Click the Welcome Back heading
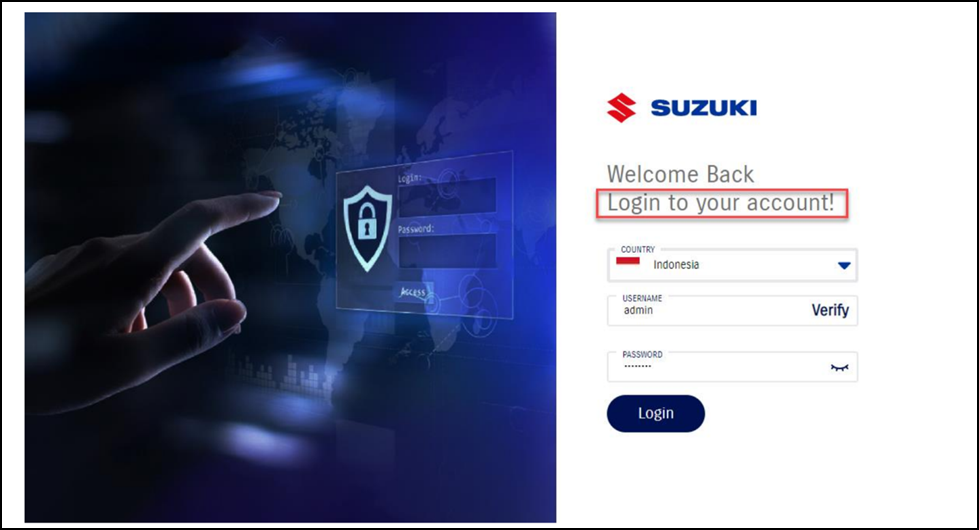The width and height of the screenshot is (979, 530). click(681, 174)
